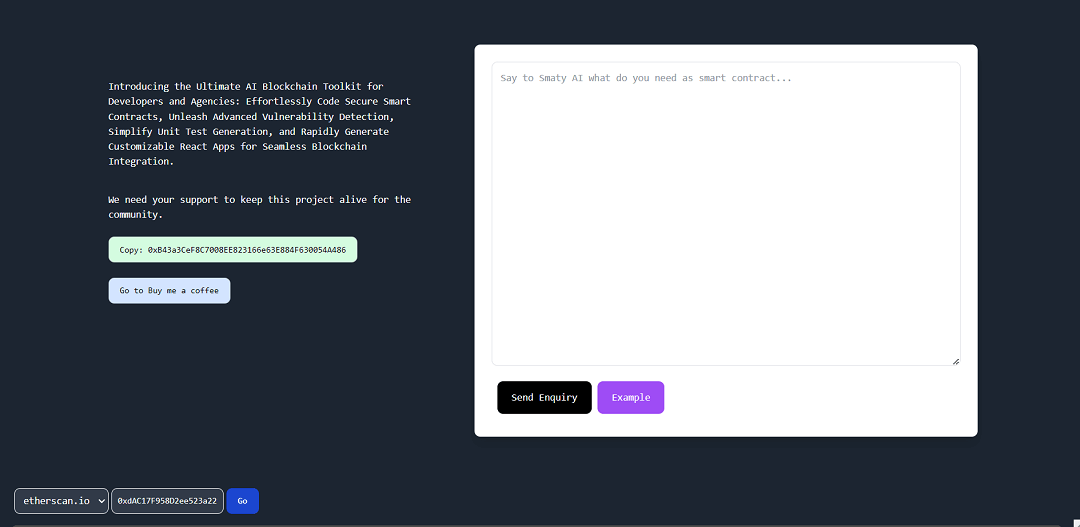Select the 0xdAC17F958D2ee523a22 contract address field
This screenshot has height=527, width=1080.
(x=167, y=501)
